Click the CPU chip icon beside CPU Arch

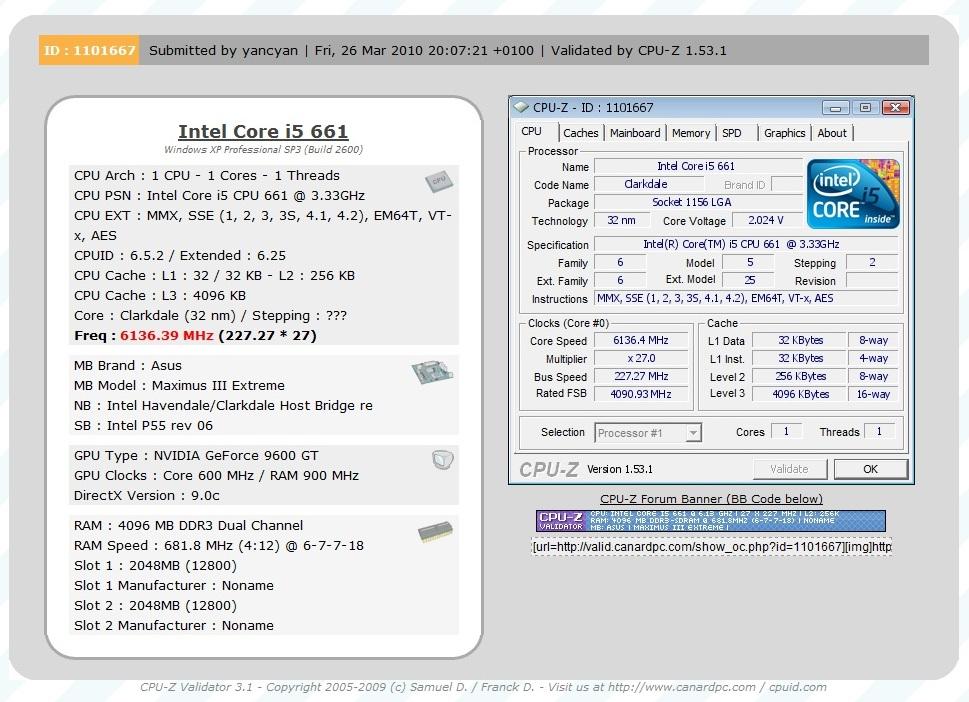click(439, 181)
